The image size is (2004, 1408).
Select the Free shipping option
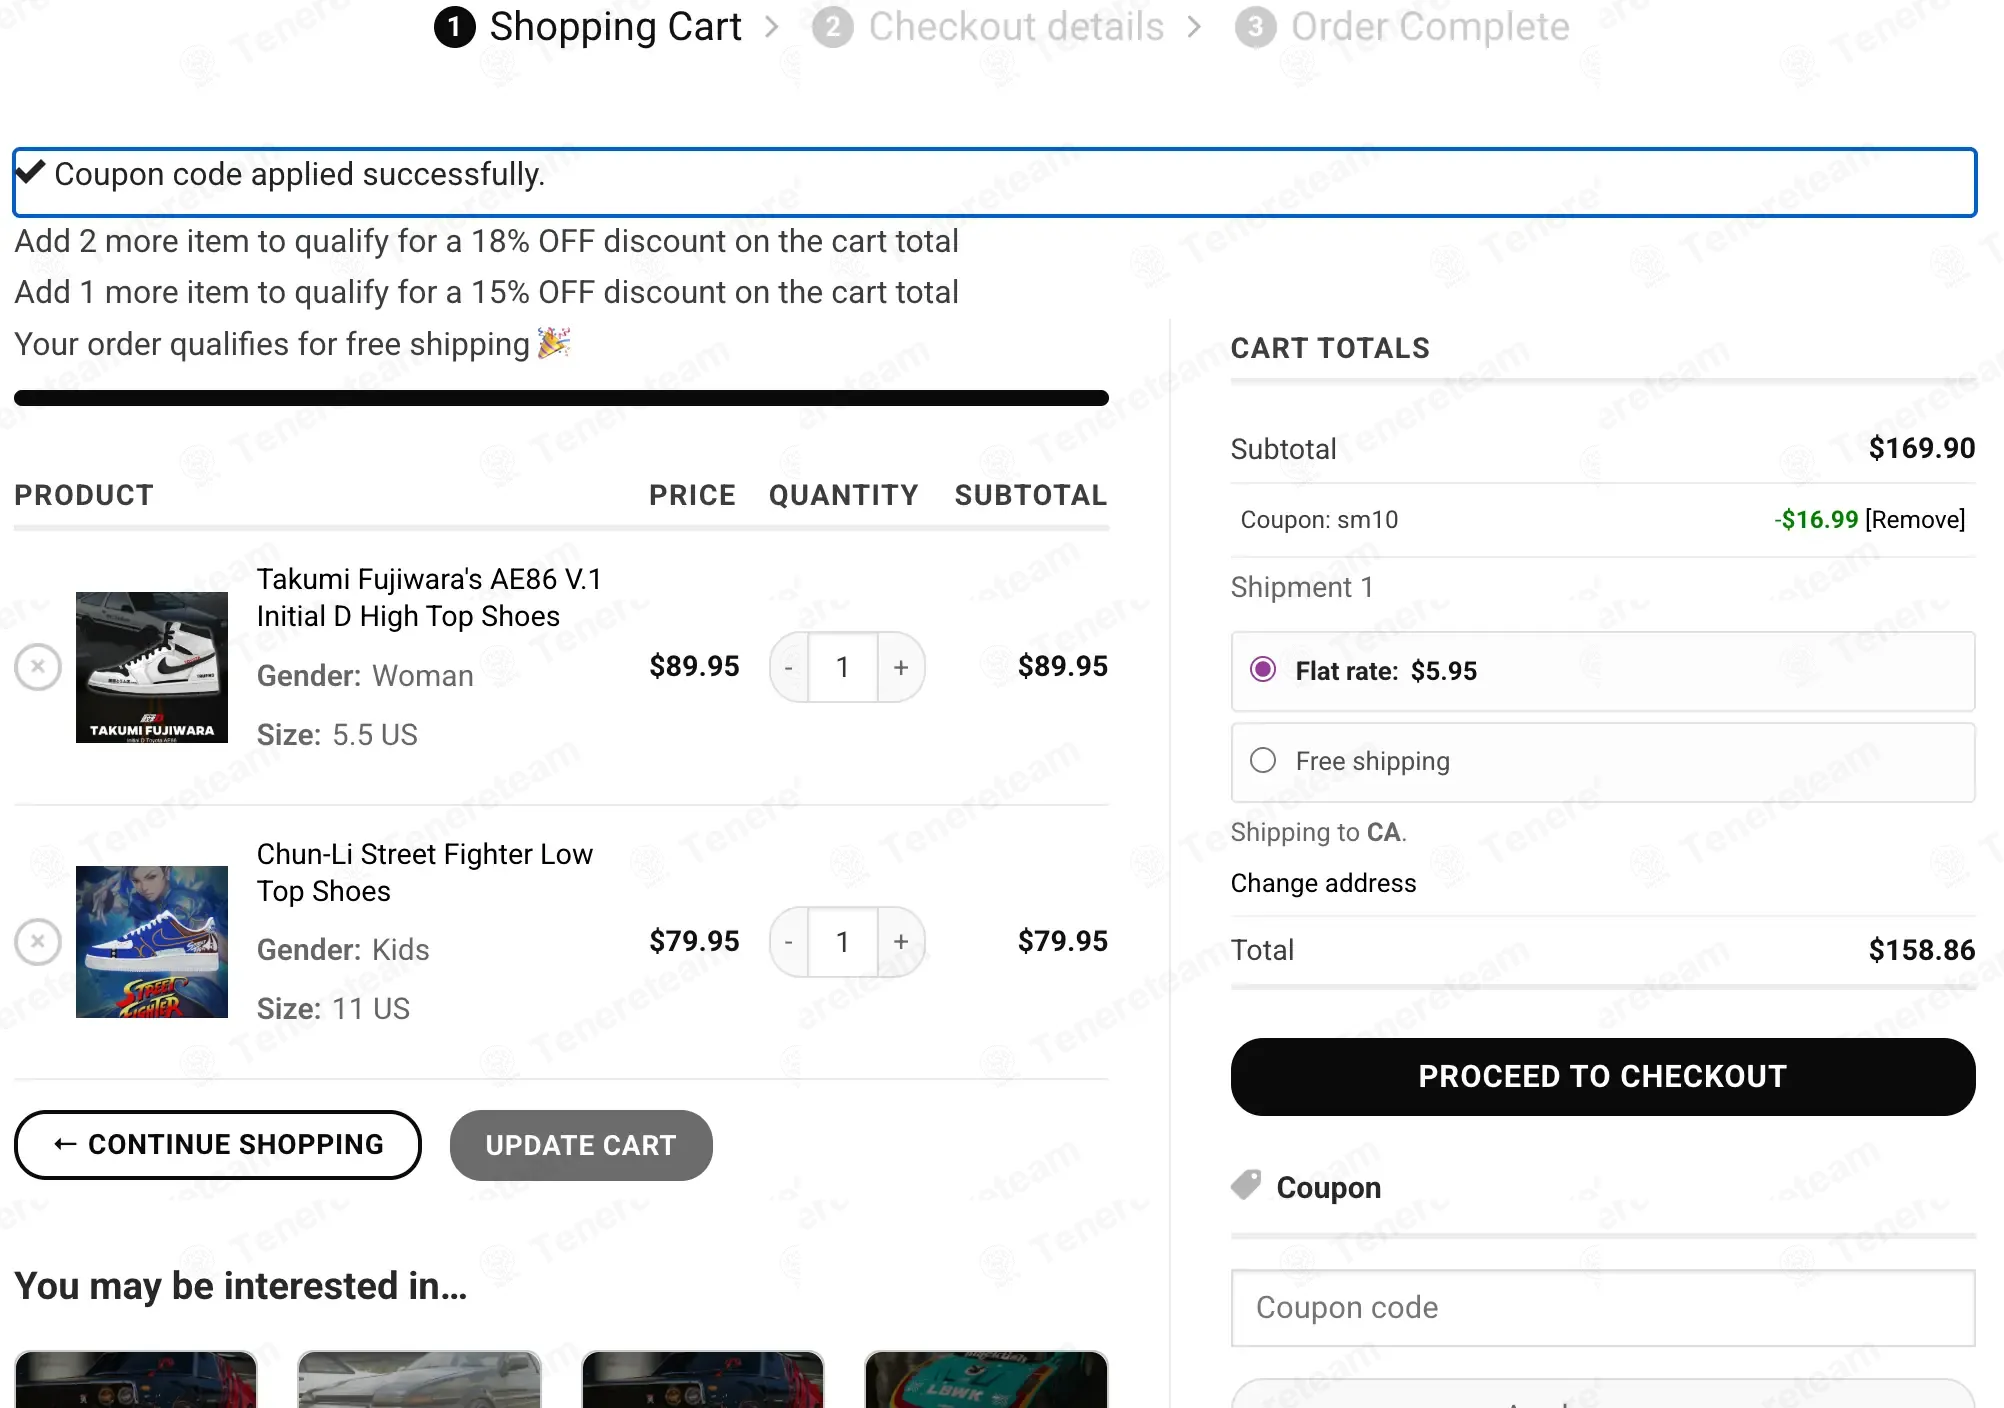1263,761
